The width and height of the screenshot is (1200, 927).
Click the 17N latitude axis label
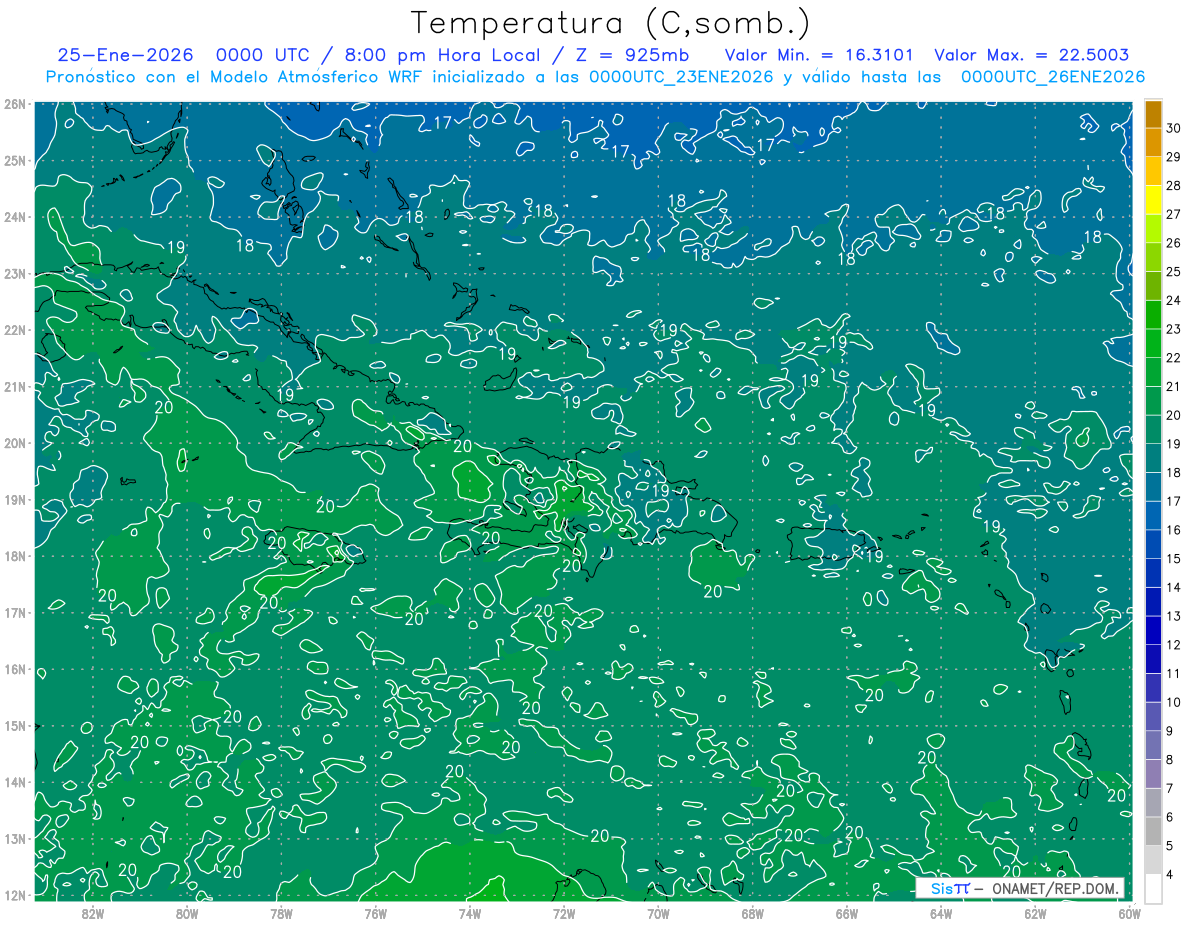pyautogui.click(x=14, y=612)
